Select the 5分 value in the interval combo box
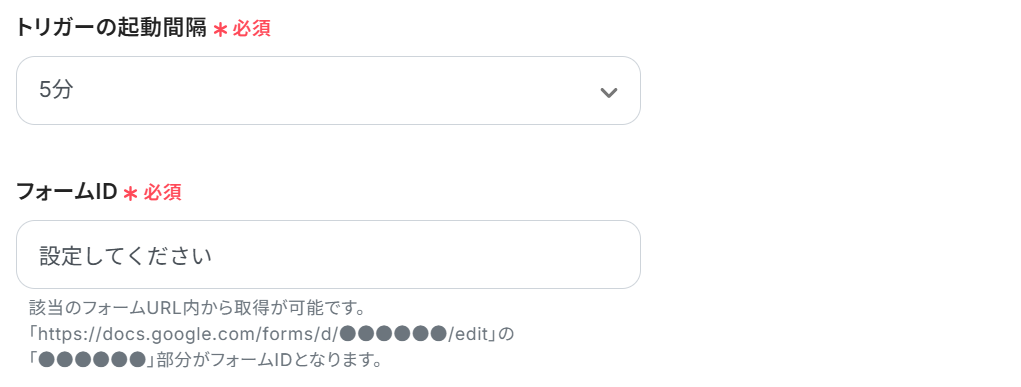The image size is (1021, 387). (x=56, y=91)
